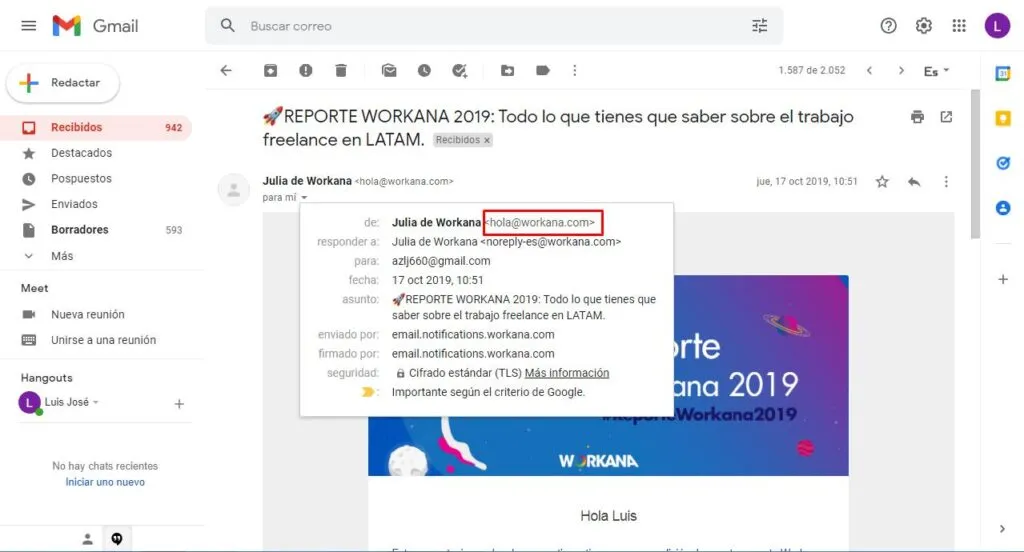Get add-ons plus icon
This screenshot has width=1024, height=552.
click(x=1003, y=279)
